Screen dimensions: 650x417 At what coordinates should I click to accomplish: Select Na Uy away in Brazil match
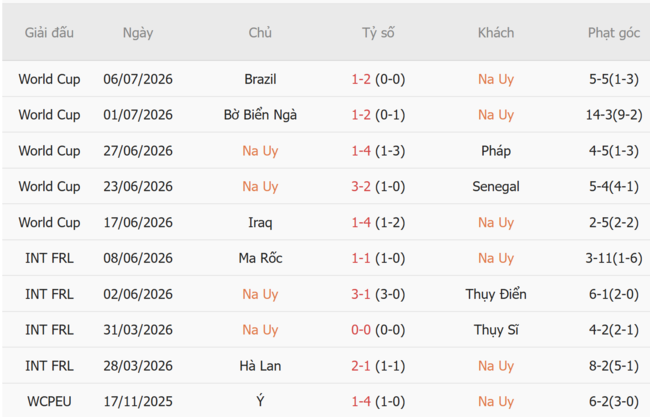click(x=496, y=79)
